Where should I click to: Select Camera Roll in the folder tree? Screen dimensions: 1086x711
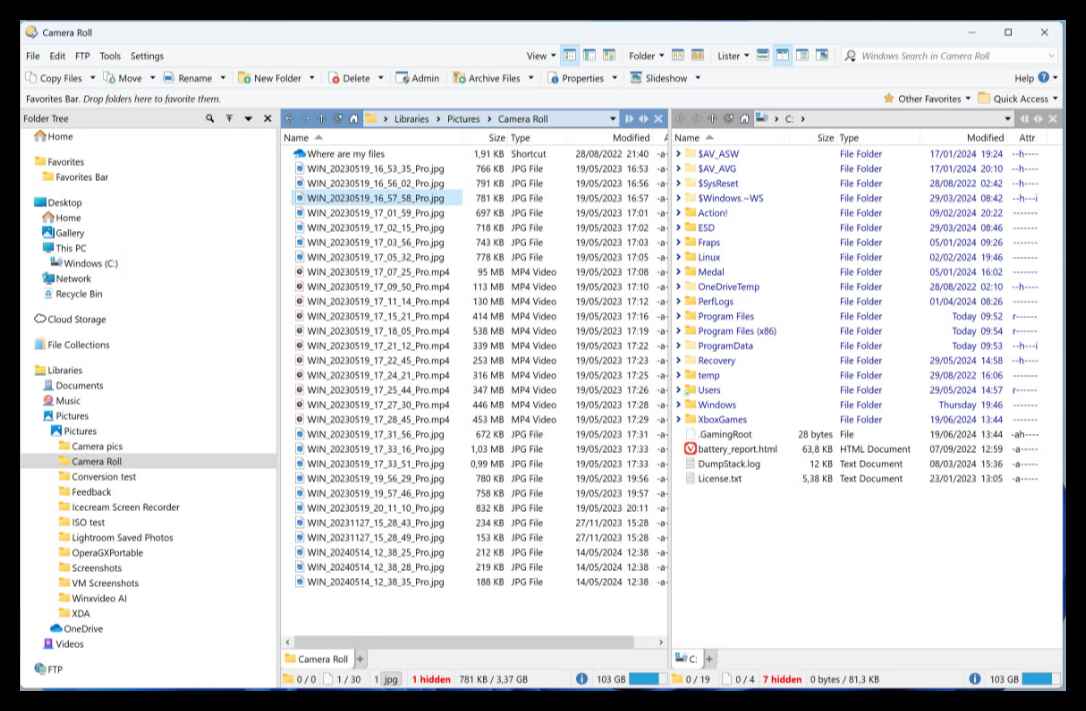click(96, 462)
